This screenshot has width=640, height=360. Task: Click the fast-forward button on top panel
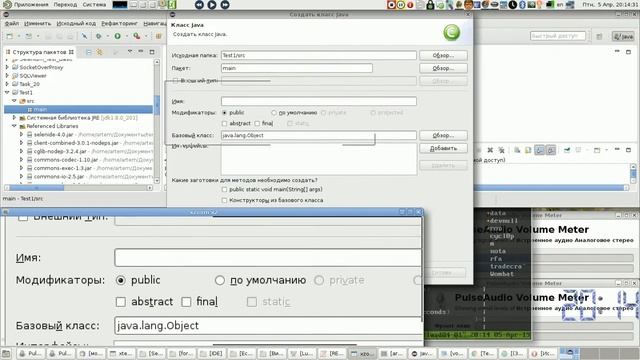point(225,5)
